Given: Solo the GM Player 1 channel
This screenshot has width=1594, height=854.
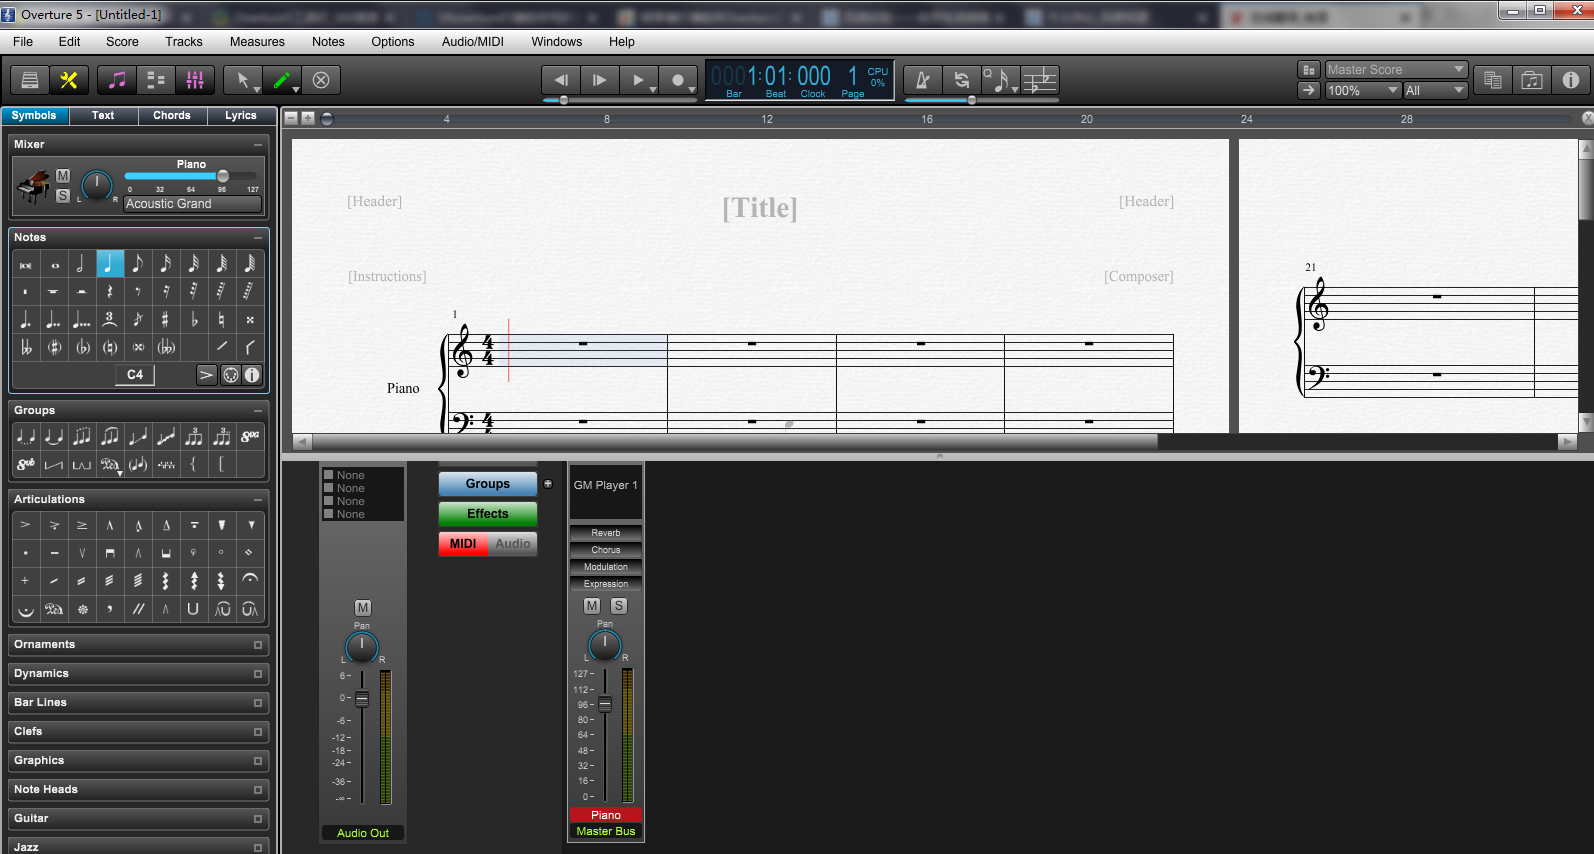Looking at the screenshot, I should click(x=619, y=606).
